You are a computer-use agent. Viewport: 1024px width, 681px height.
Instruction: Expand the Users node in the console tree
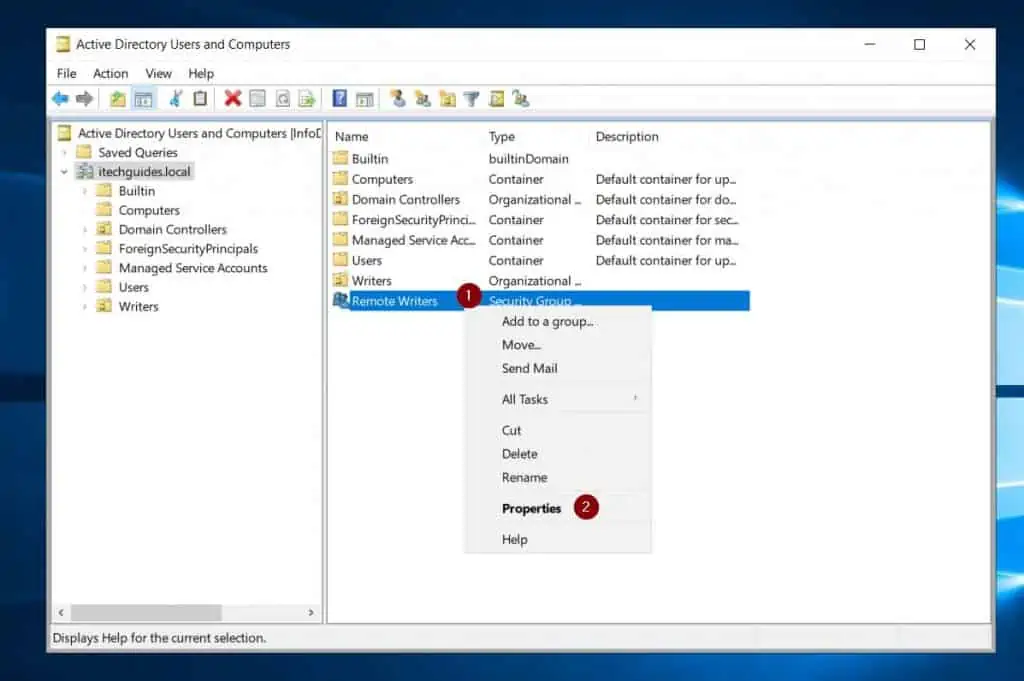click(85, 287)
